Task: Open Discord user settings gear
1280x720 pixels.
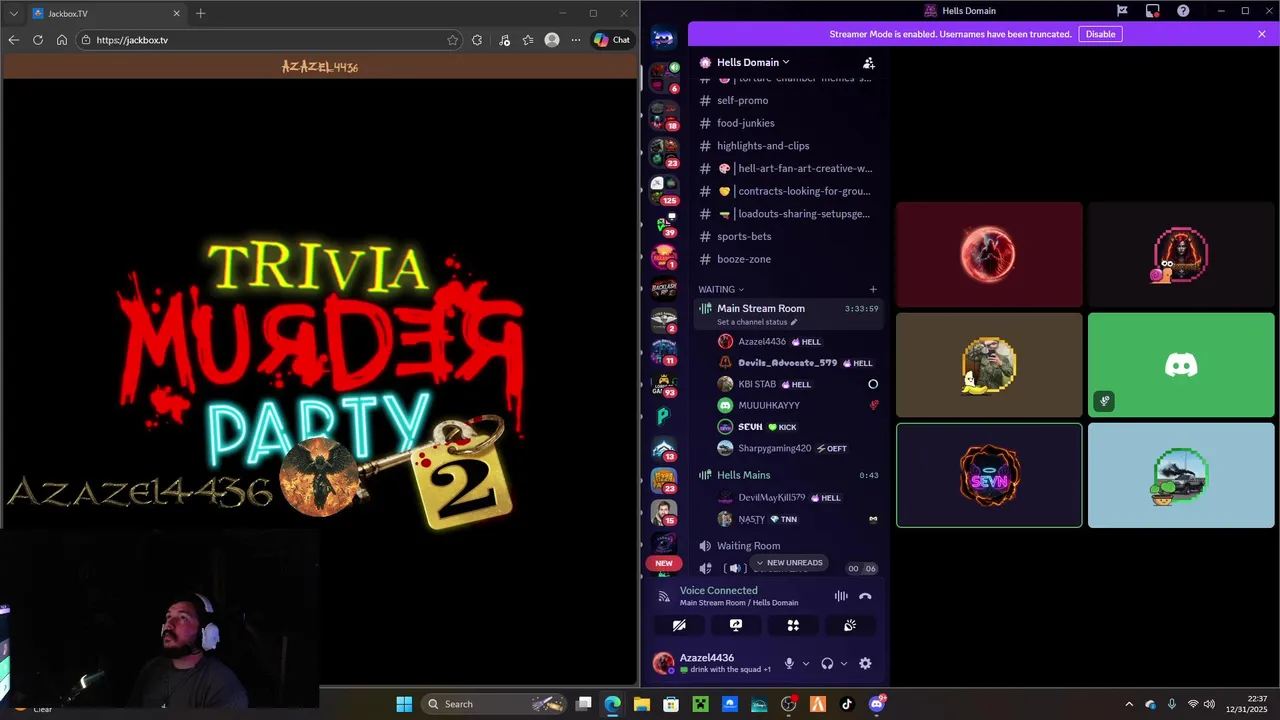Action: click(x=865, y=663)
